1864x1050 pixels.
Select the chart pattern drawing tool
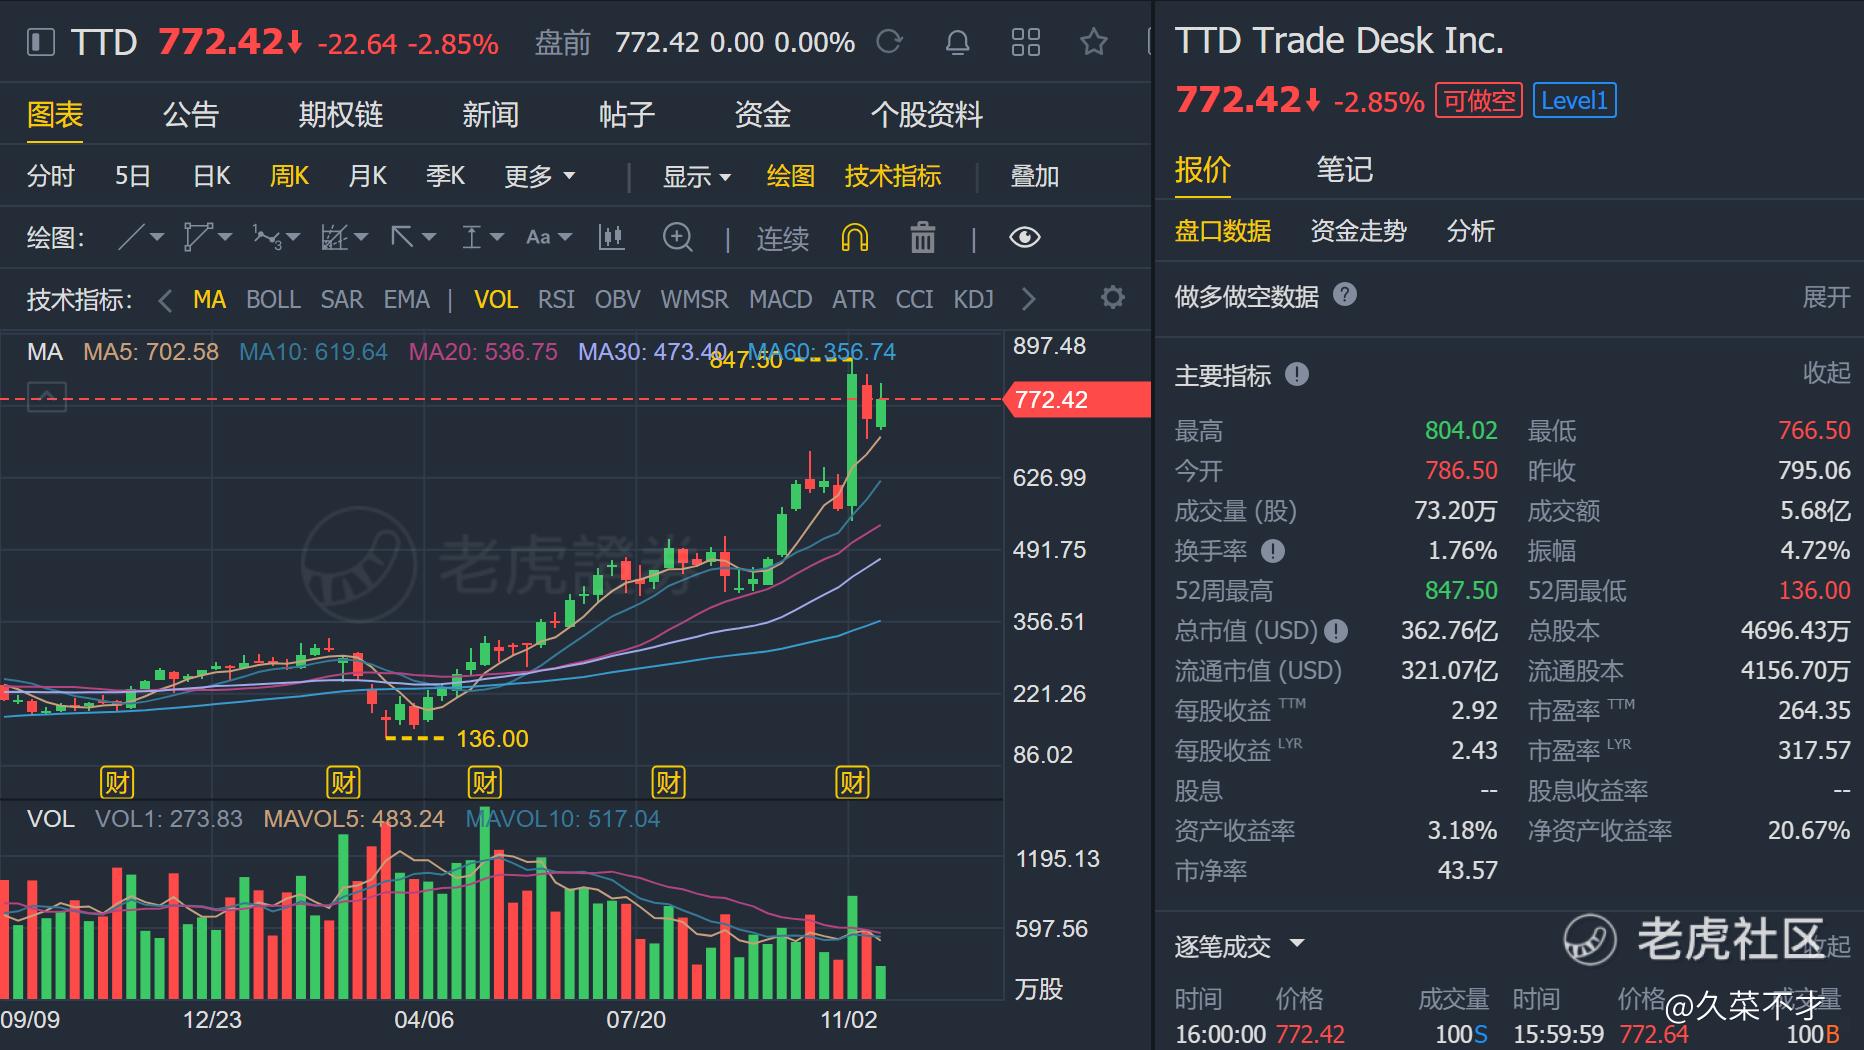click(334, 237)
